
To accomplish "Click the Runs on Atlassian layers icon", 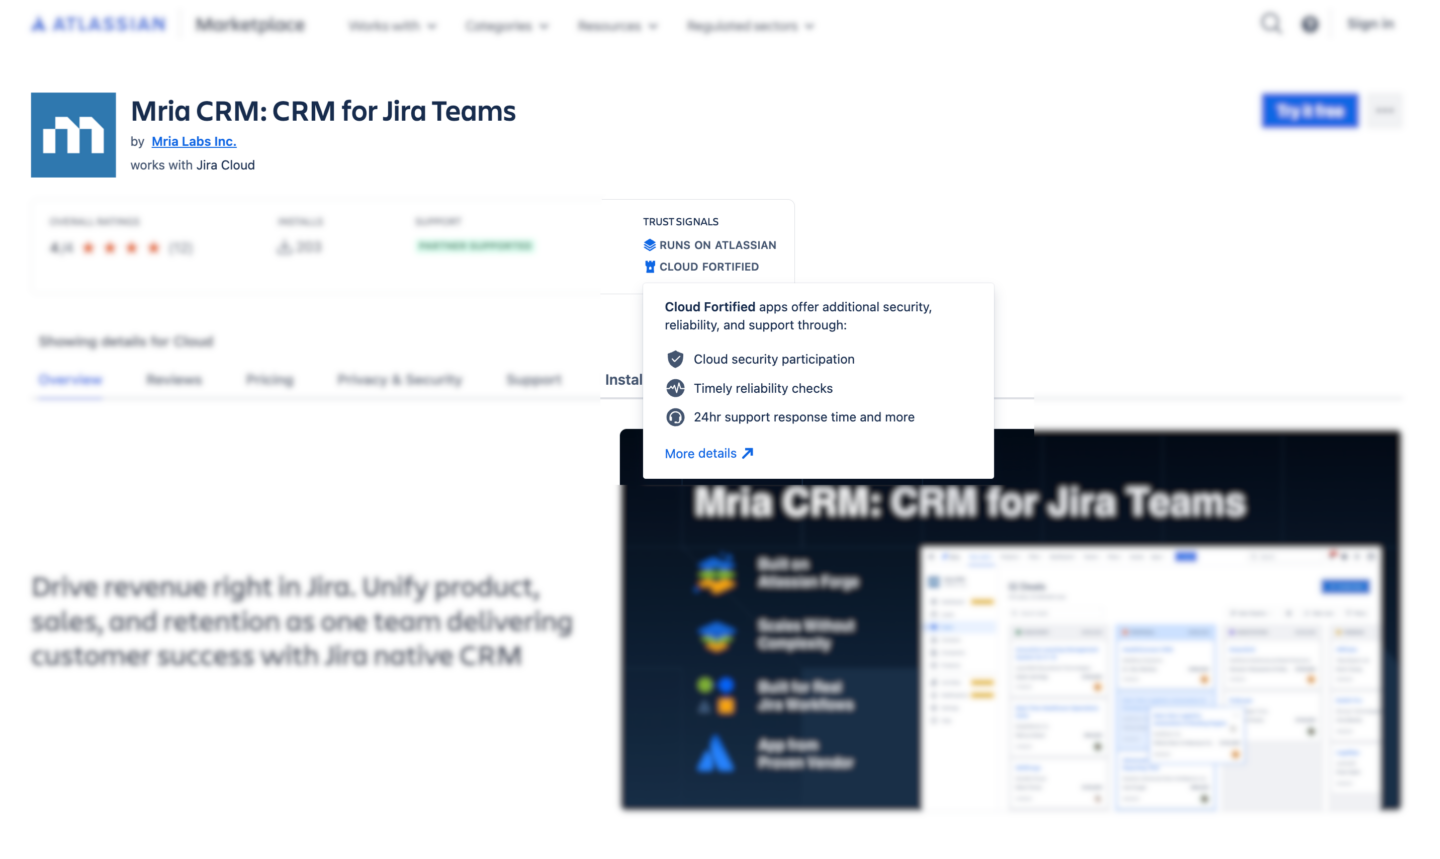I will (x=649, y=245).
